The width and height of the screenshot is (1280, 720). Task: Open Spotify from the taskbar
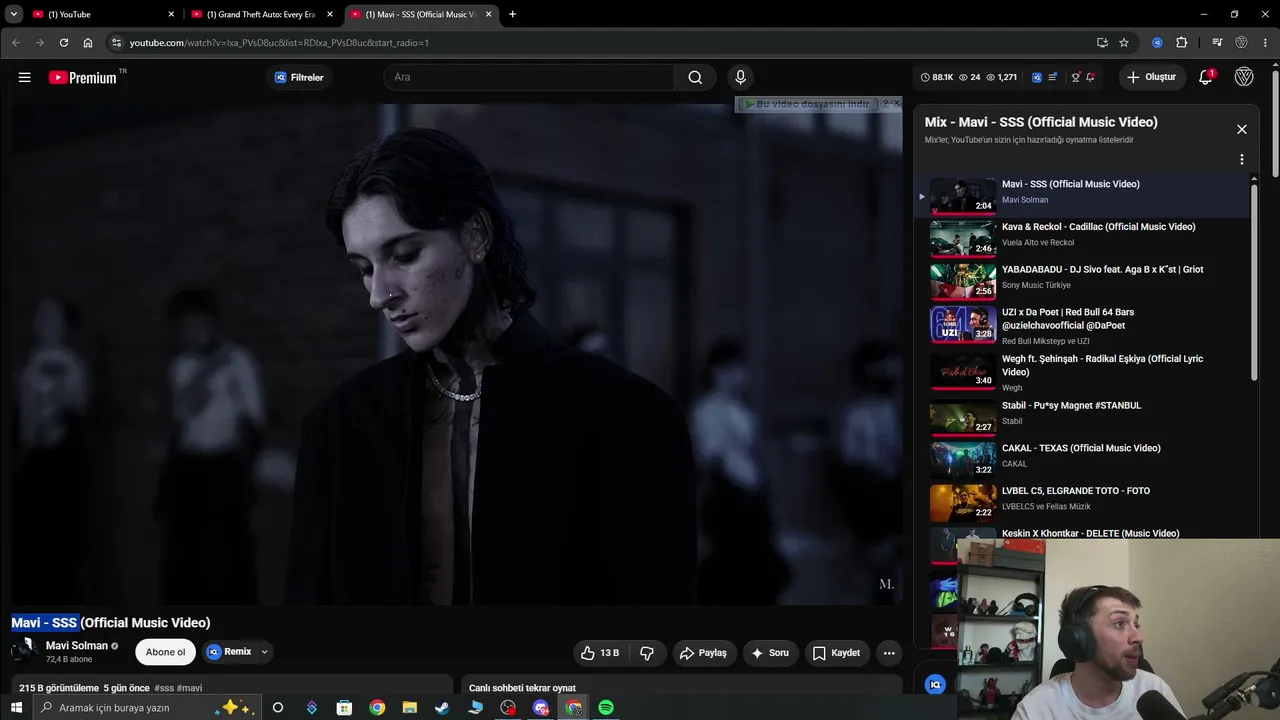click(x=606, y=708)
